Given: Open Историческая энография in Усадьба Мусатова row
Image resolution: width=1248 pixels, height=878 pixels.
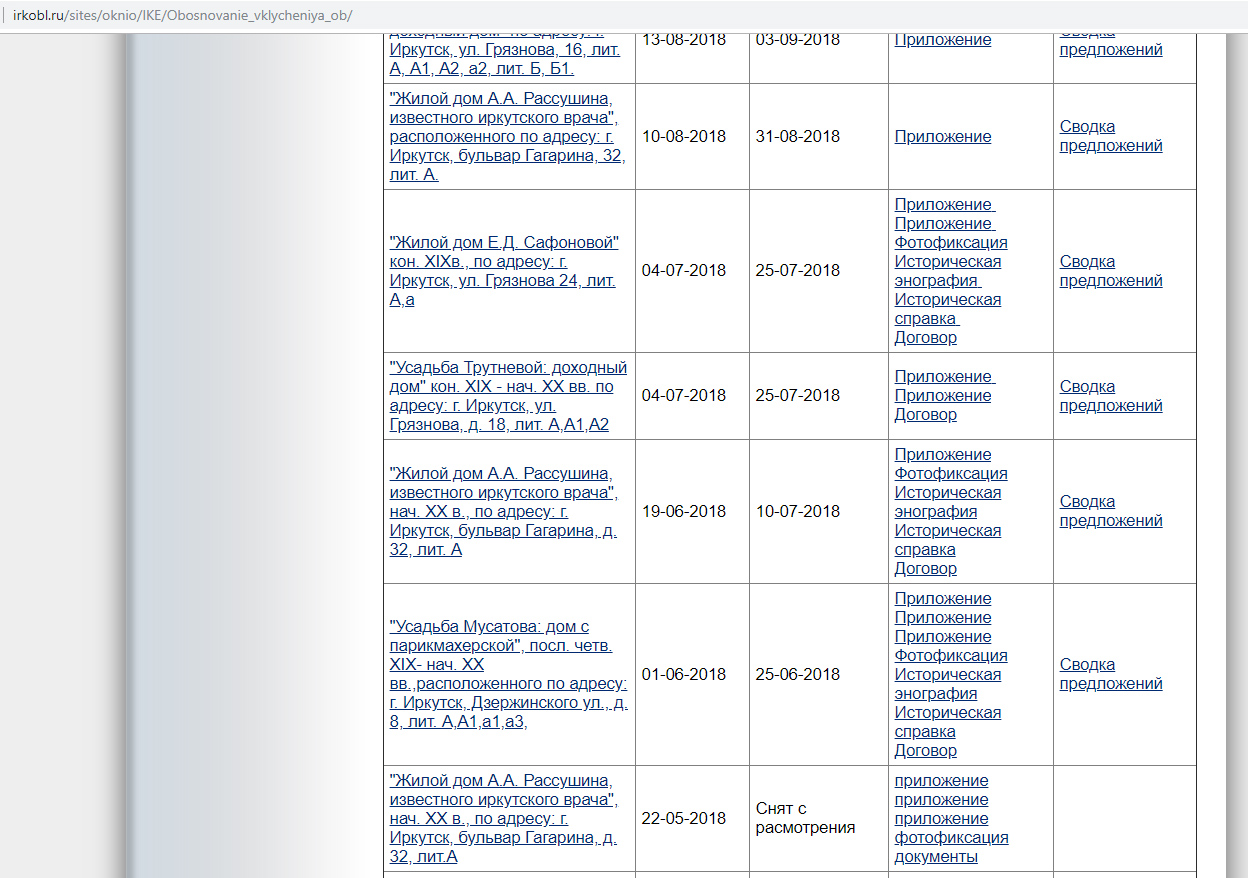Looking at the screenshot, I should pyautogui.click(x=947, y=684).
